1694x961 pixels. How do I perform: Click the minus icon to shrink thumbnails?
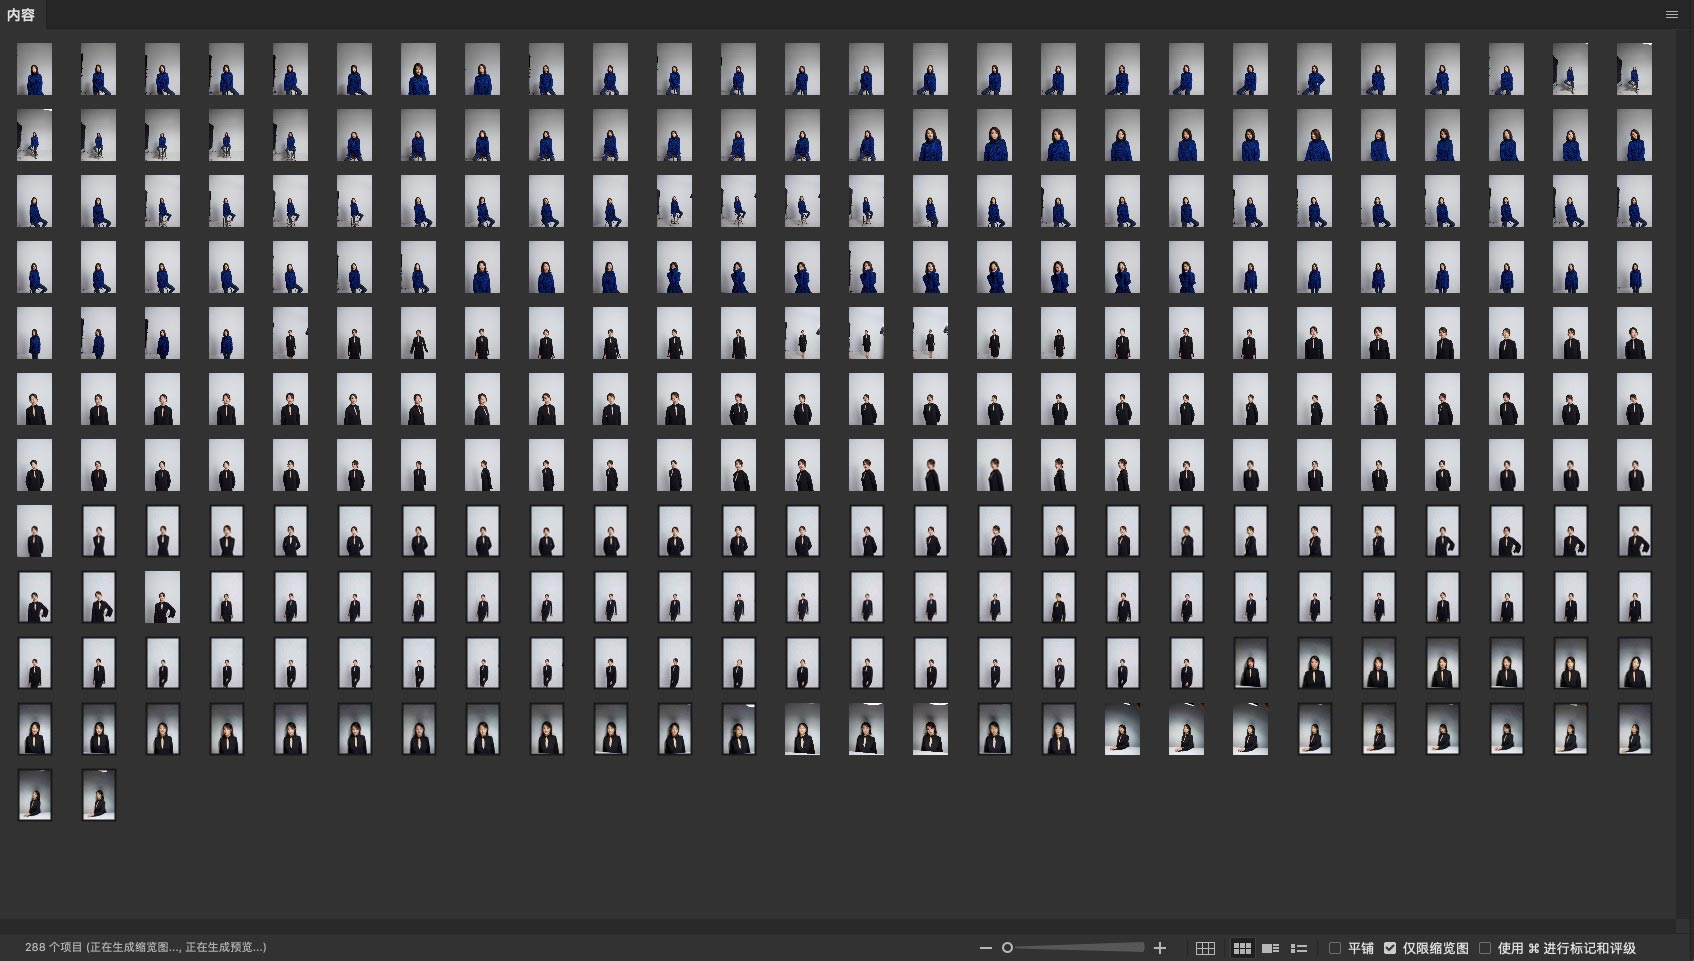[985, 948]
